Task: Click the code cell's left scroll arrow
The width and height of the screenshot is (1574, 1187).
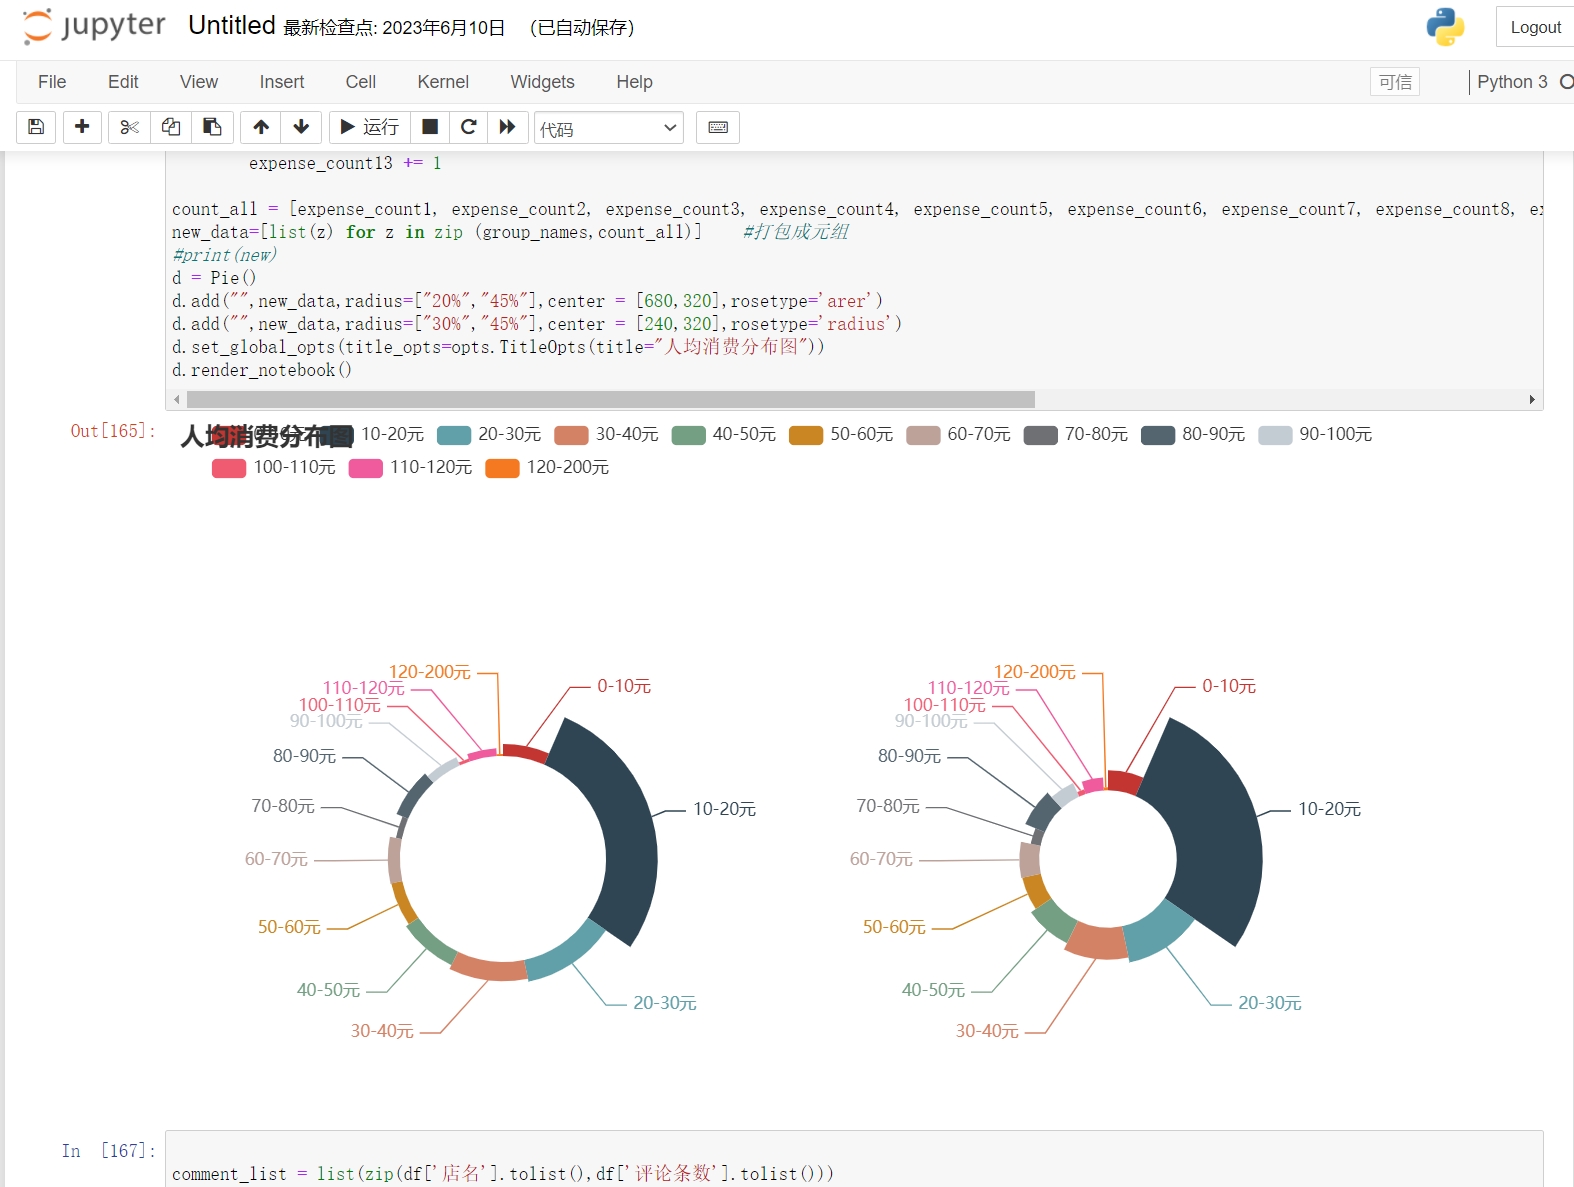Action: point(177,400)
